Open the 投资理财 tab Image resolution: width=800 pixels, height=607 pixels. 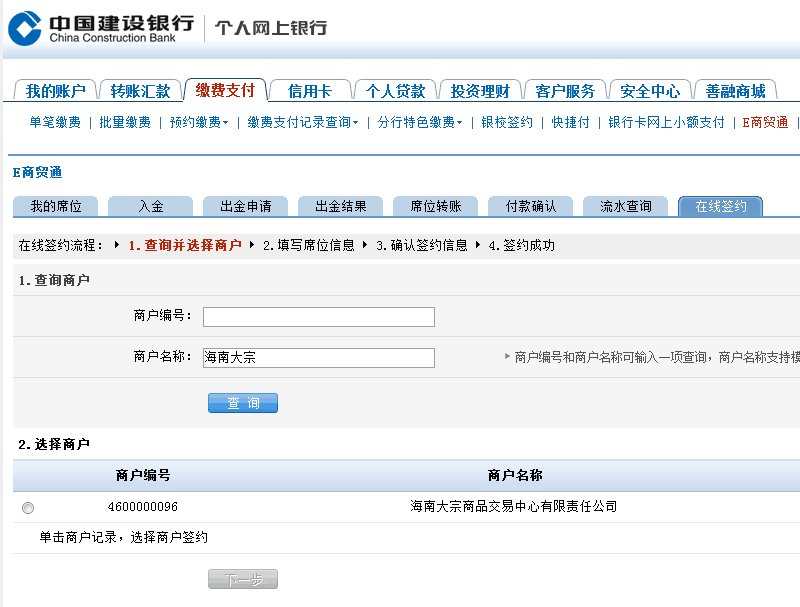480,91
